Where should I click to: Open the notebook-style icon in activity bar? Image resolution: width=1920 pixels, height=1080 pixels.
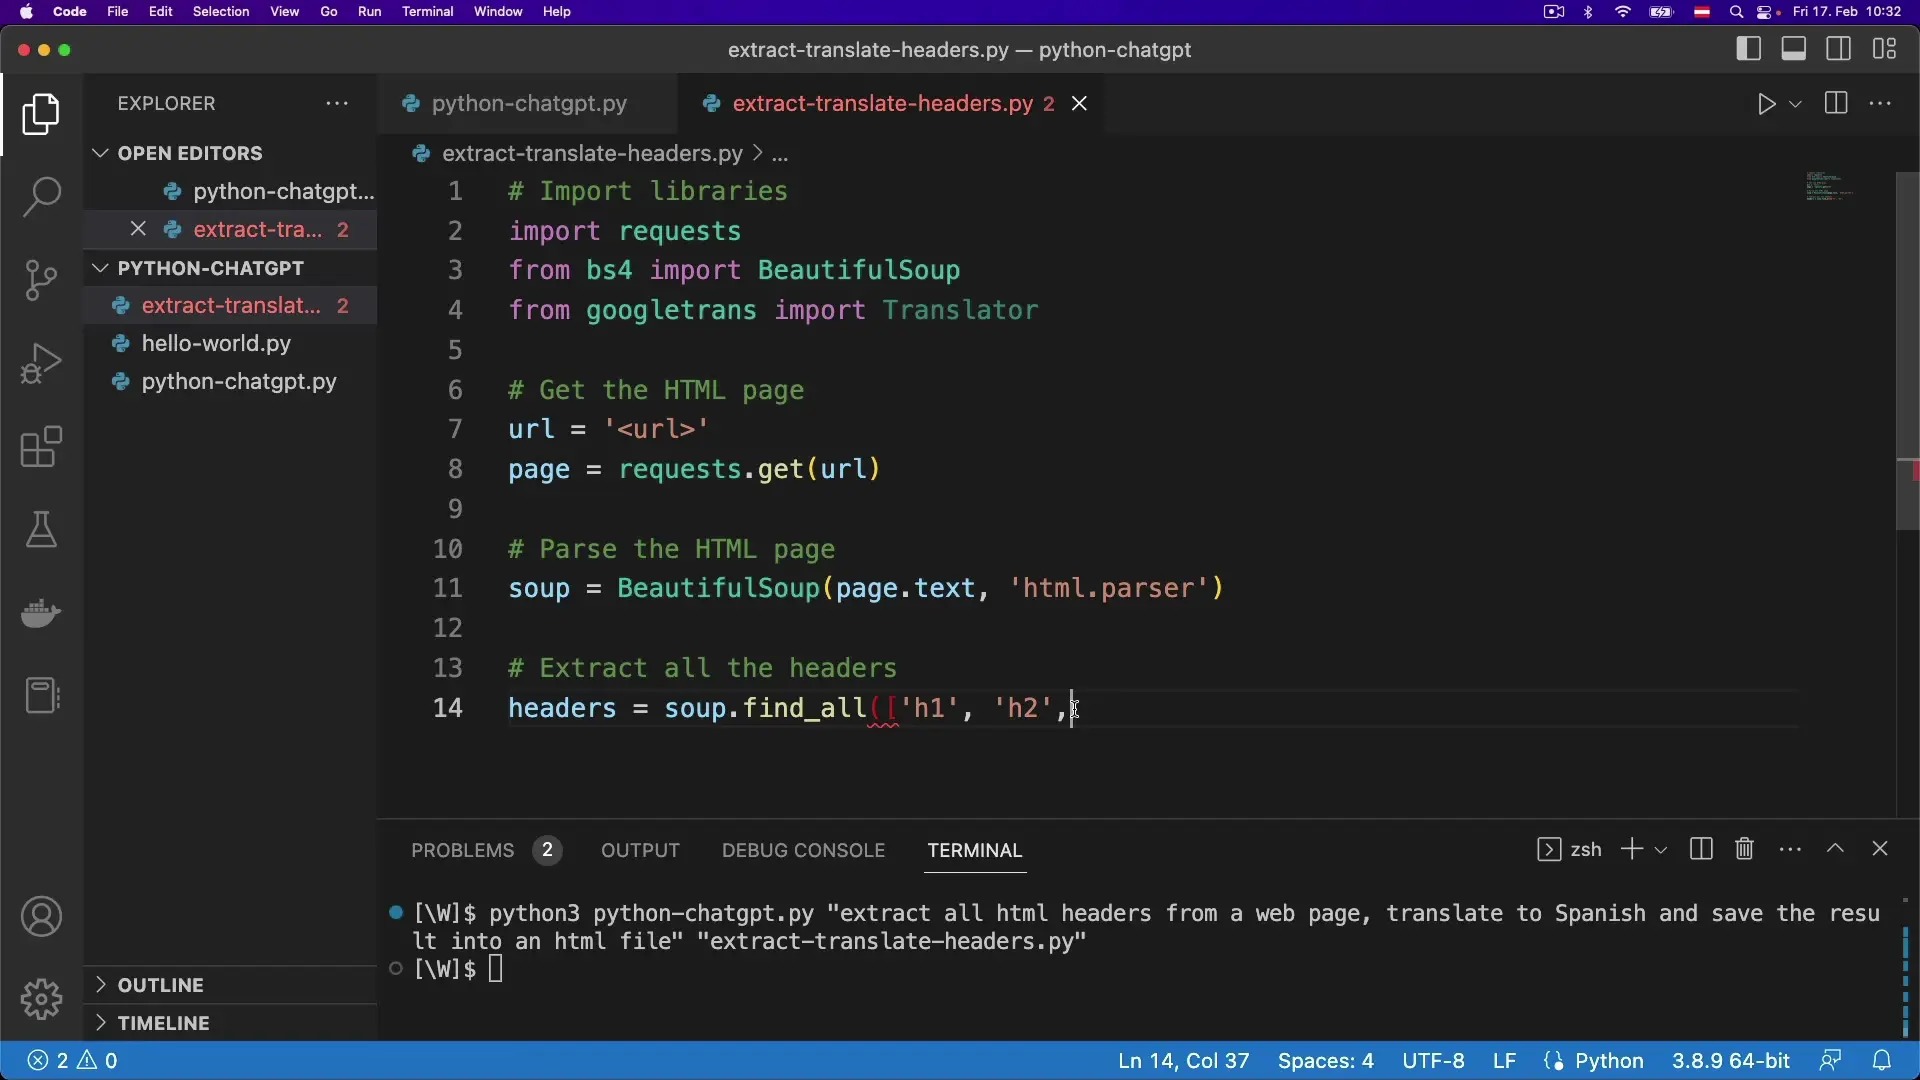41,696
